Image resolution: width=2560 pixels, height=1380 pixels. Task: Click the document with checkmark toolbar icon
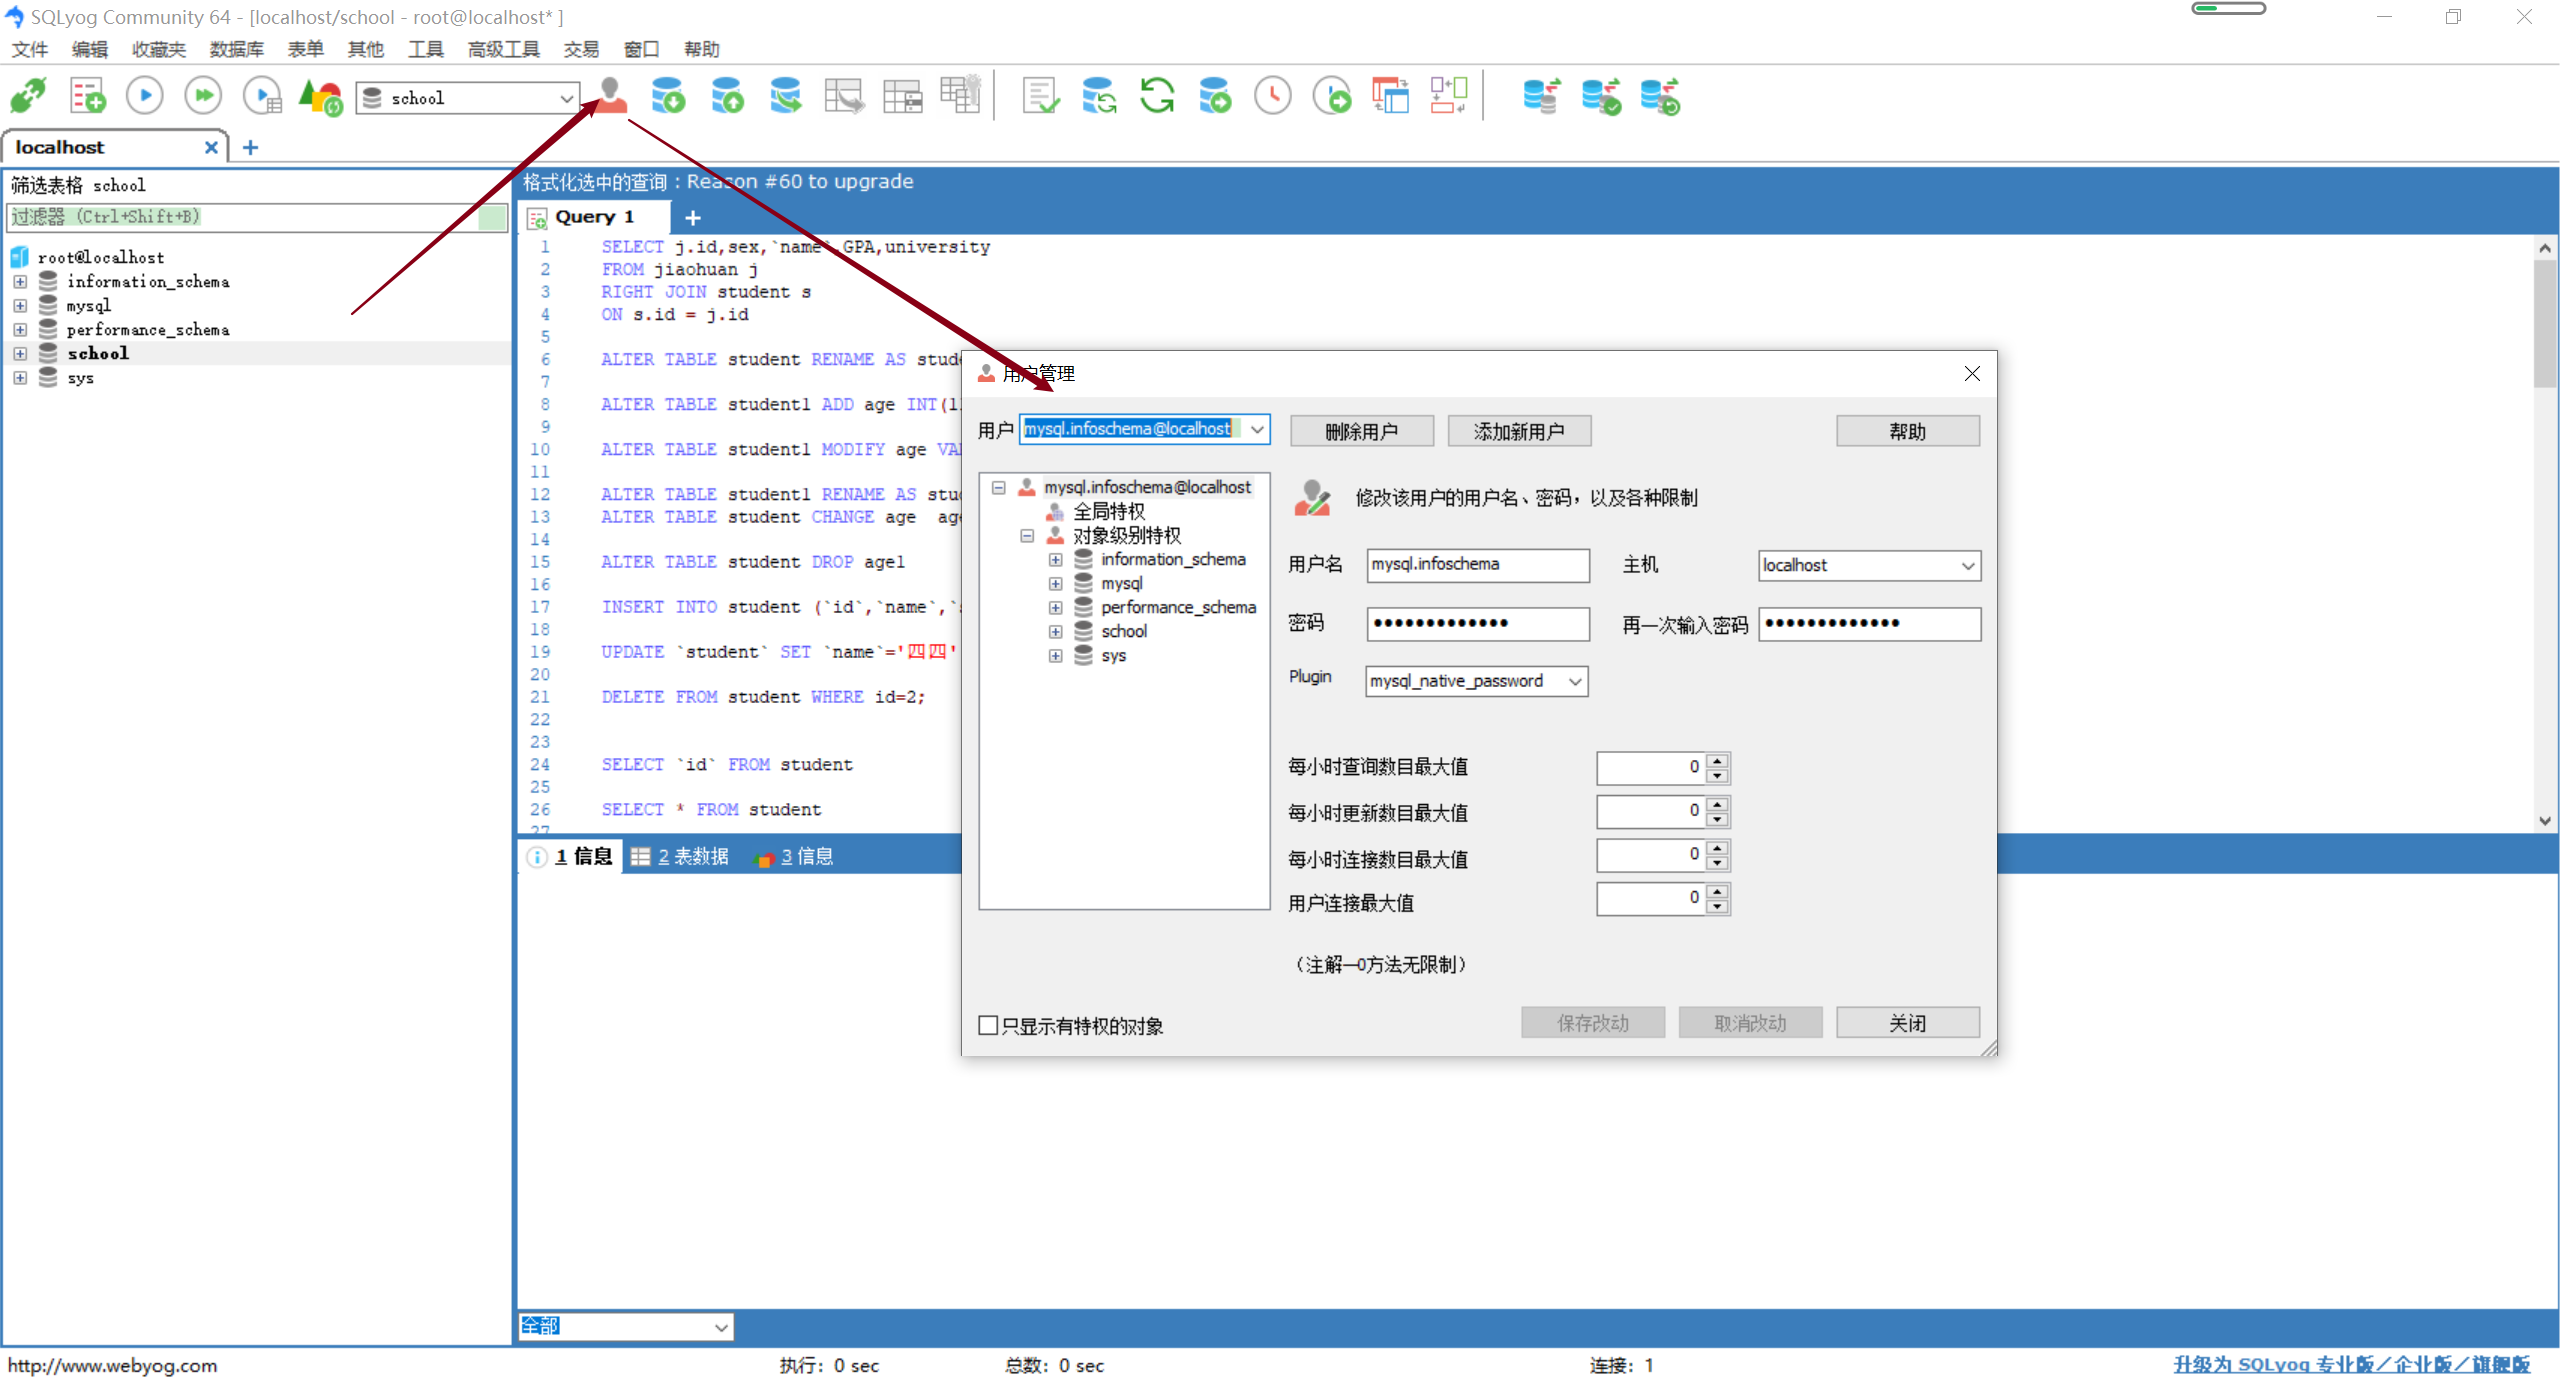1041,97
